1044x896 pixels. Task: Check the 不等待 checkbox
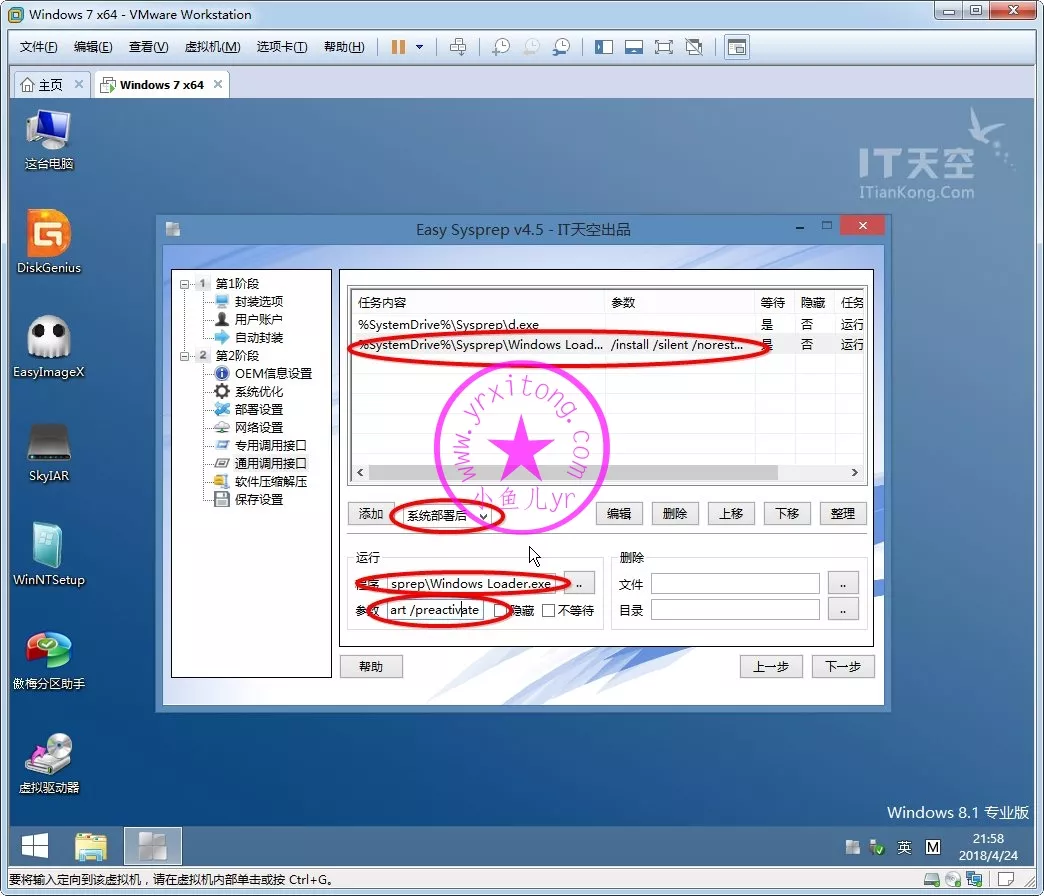point(548,610)
